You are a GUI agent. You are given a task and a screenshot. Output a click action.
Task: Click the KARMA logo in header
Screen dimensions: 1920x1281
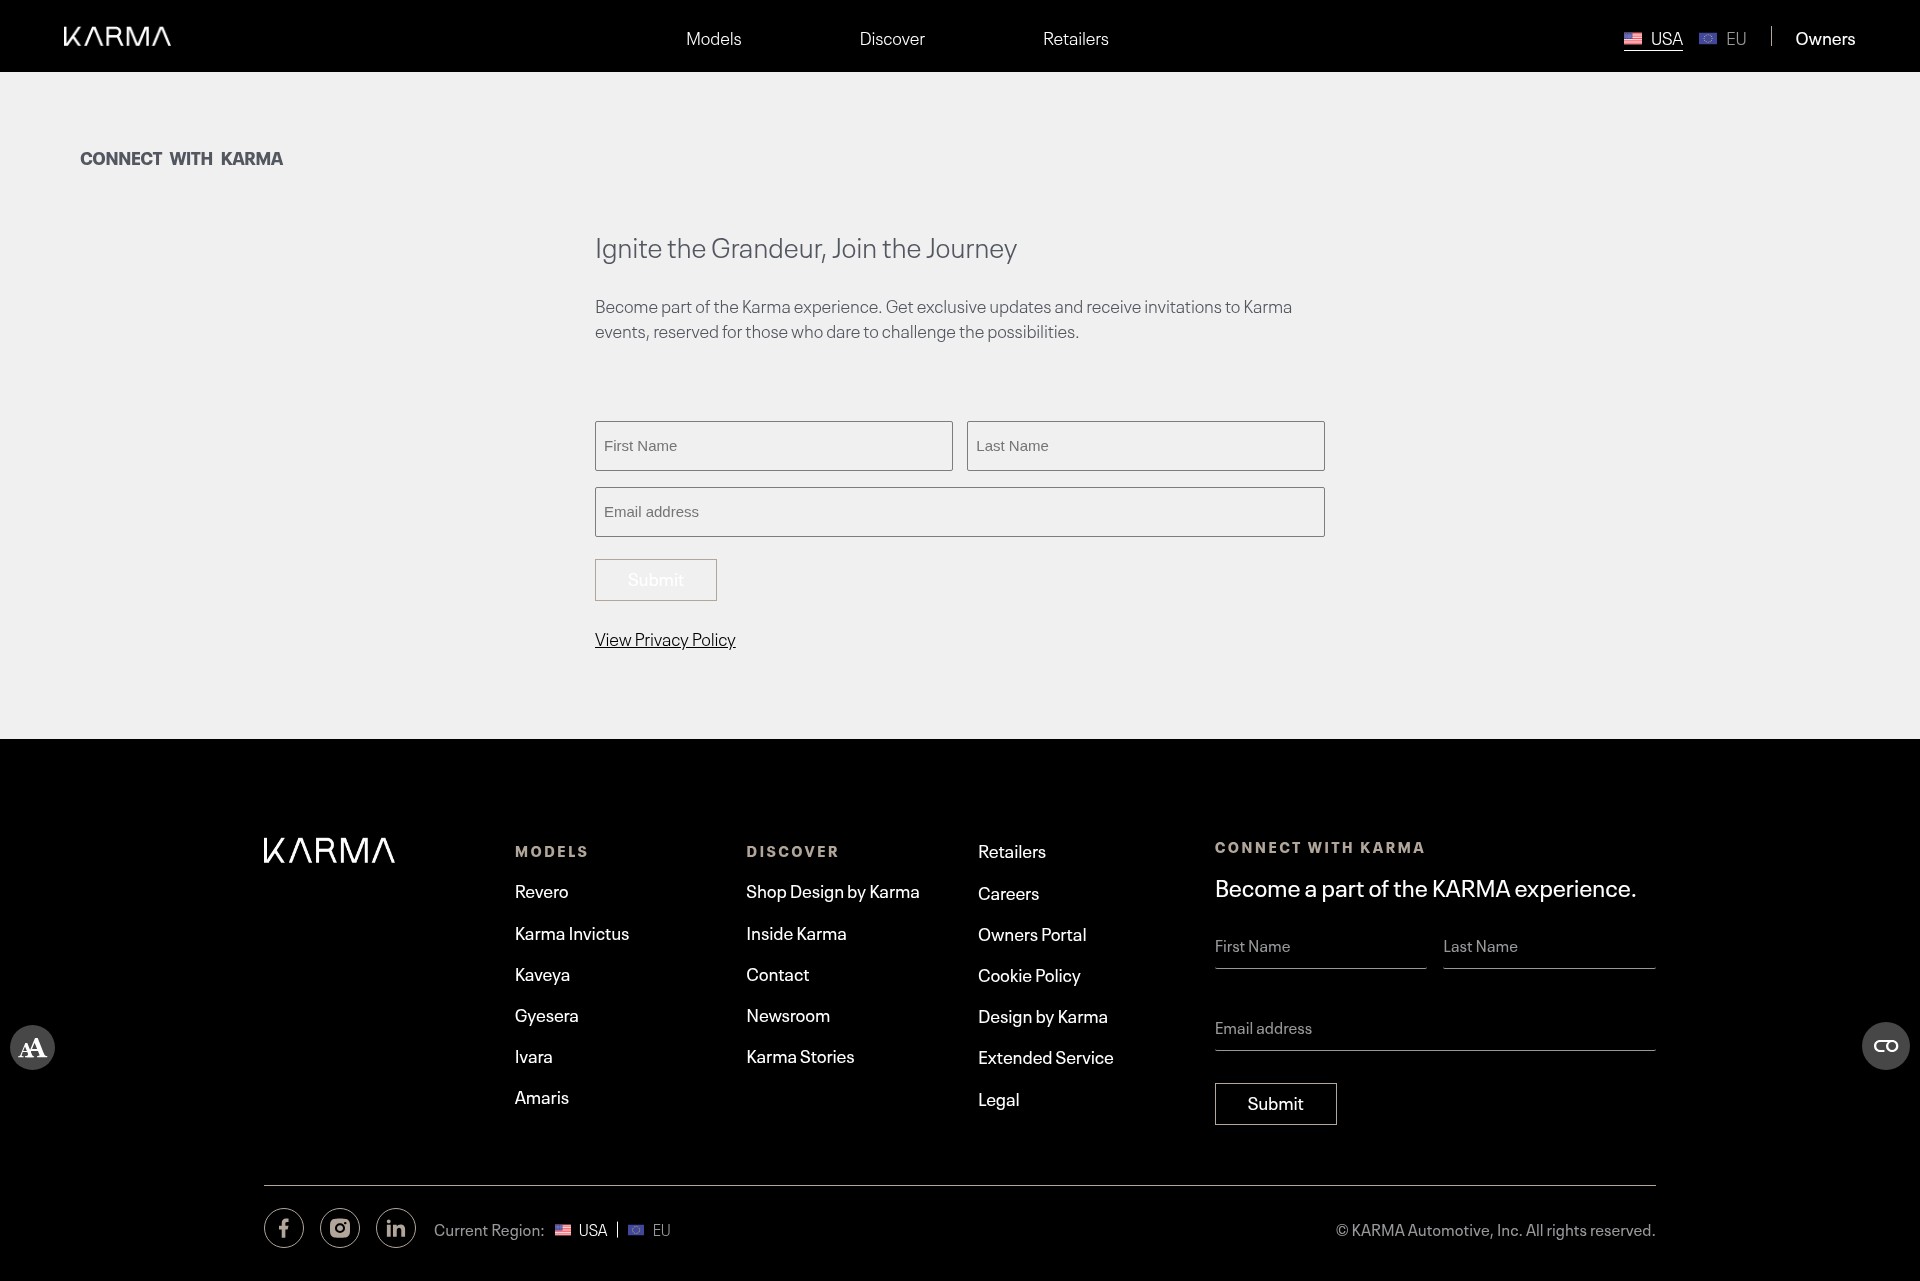pos(117,37)
